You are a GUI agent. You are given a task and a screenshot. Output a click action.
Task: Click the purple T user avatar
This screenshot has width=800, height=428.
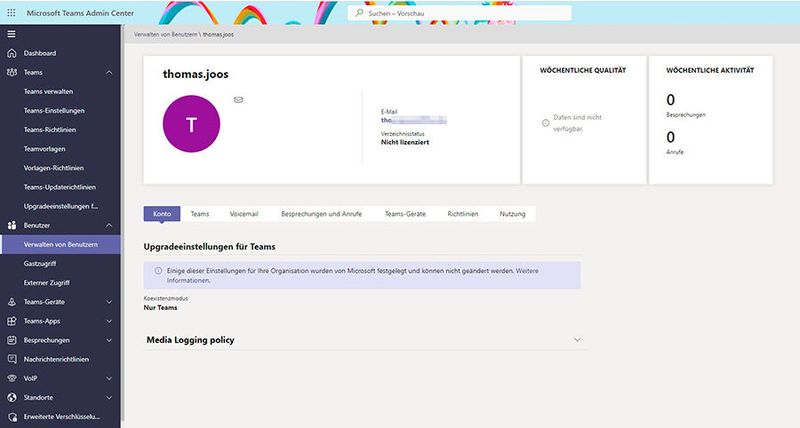click(x=191, y=124)
